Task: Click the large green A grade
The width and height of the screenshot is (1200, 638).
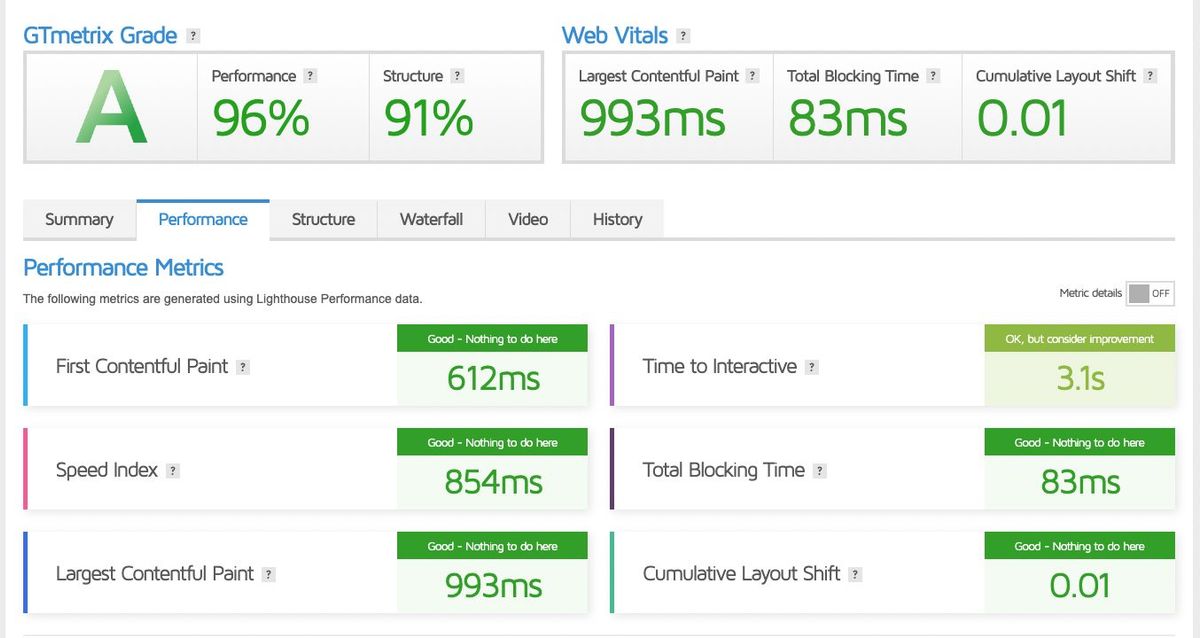Action: point(111,107)
